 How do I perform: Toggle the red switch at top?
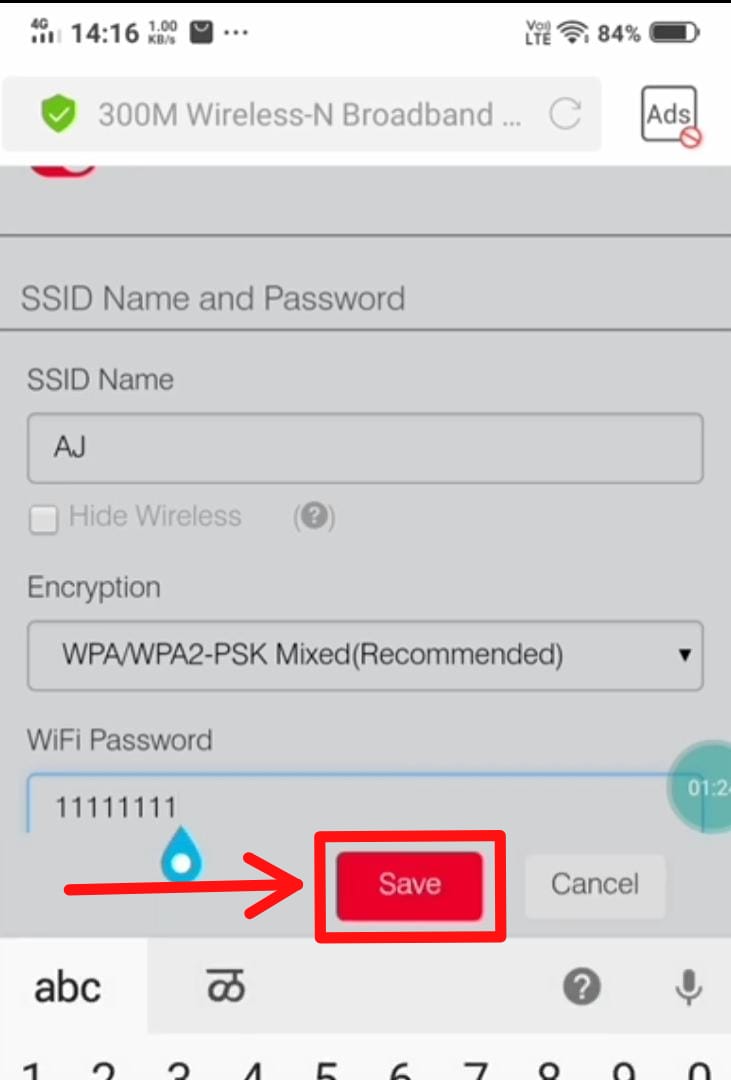pyautogui.click(x=62, y=170)
